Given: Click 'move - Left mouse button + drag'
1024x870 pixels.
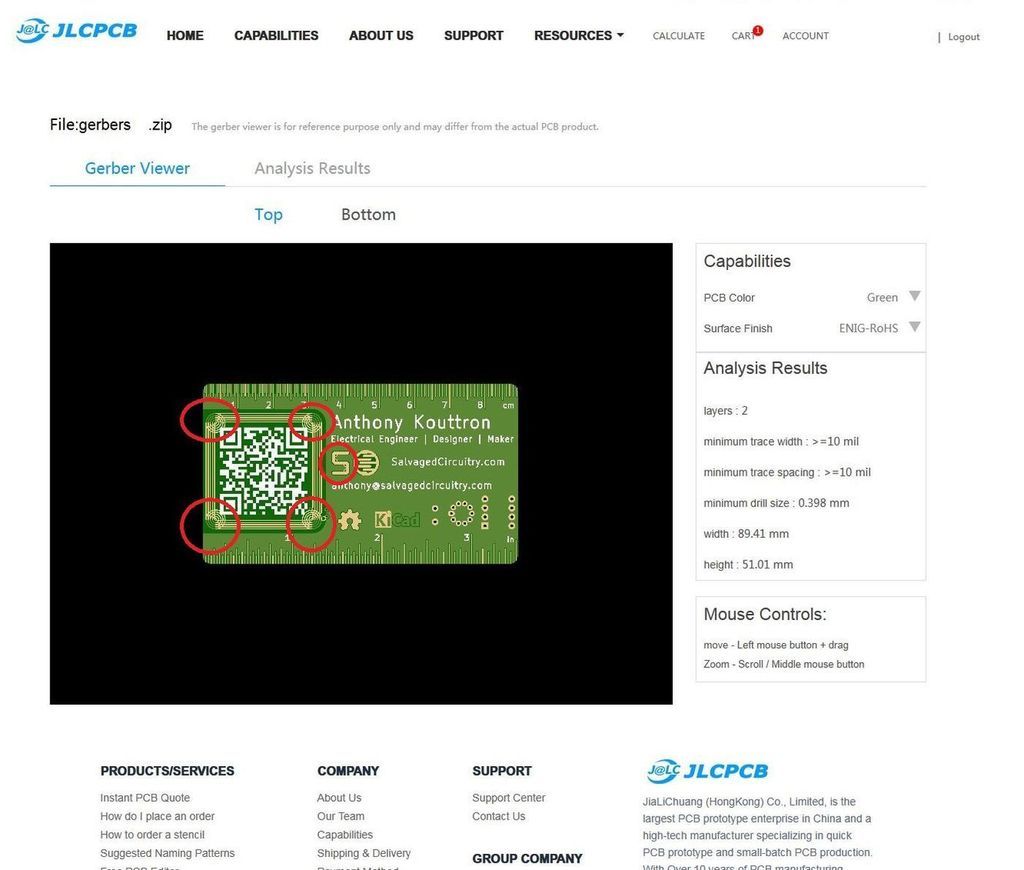Looking at the screenshot, I should coord(776,645).
